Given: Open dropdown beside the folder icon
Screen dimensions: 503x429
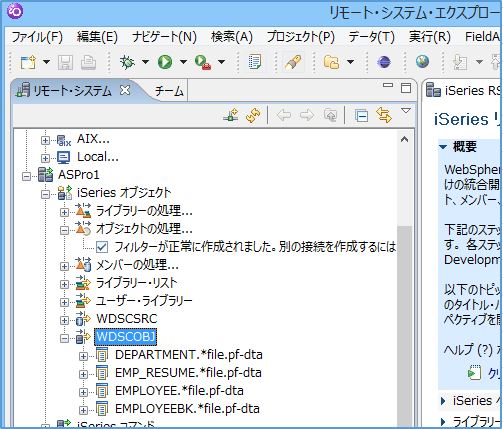Looking at the screenshot, I should tap(350, 62).
